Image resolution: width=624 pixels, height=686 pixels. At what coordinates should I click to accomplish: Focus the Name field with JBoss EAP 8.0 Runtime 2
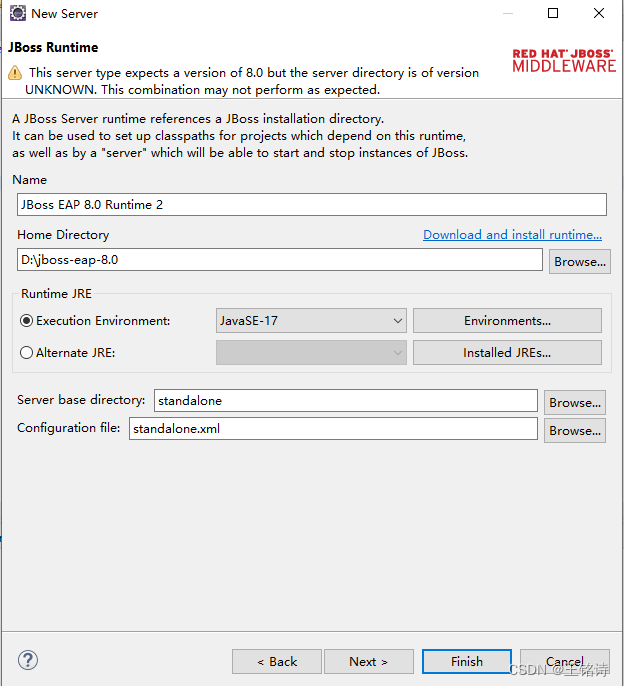(312, 204)
